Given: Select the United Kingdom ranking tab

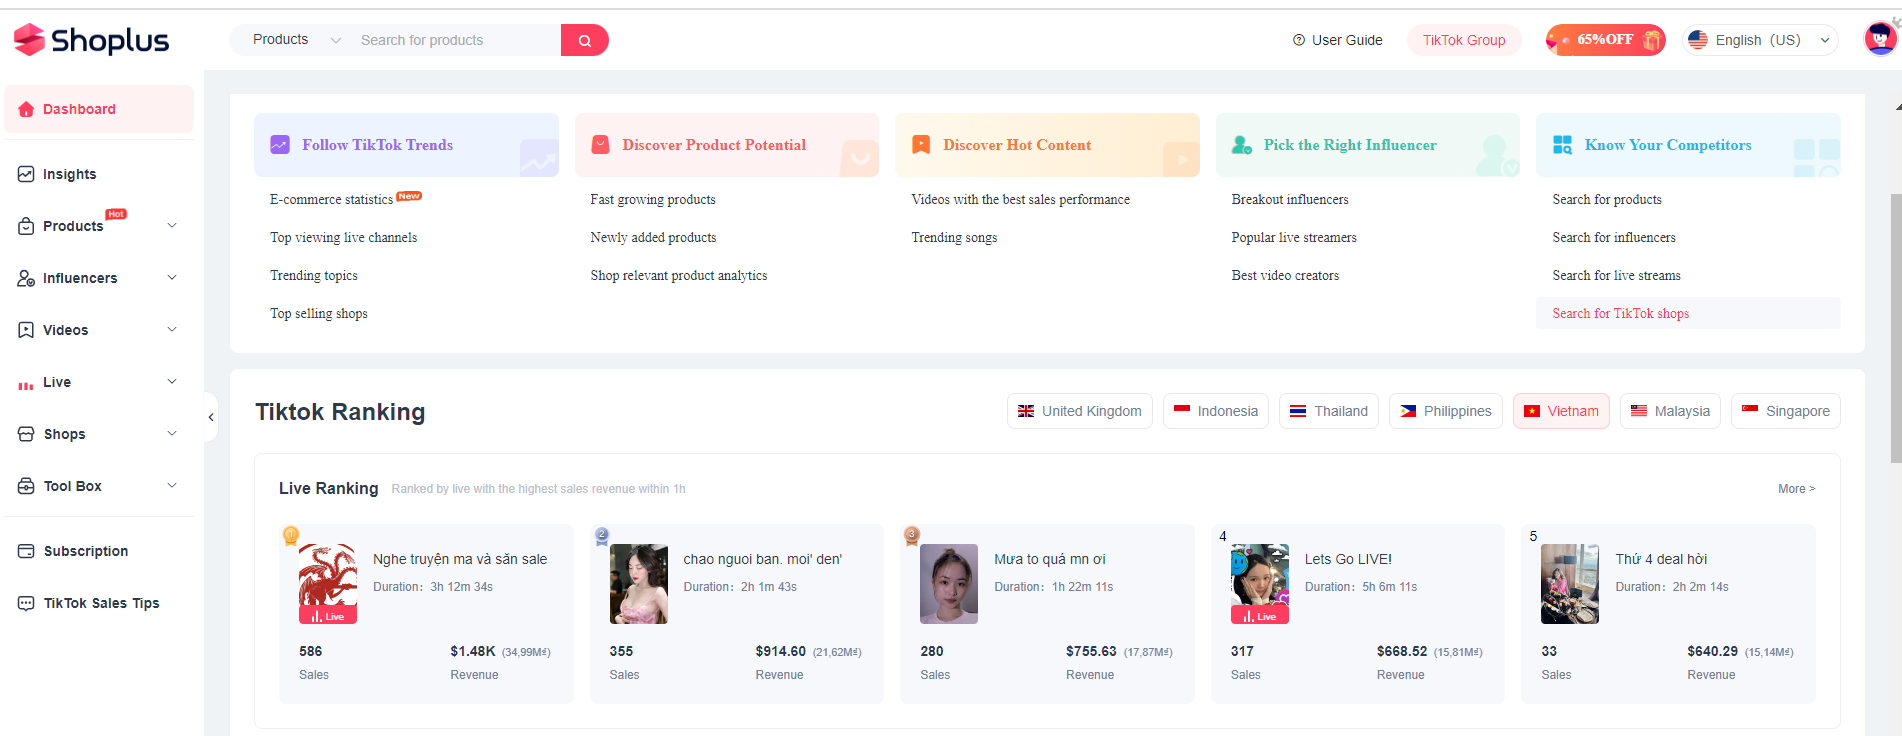Looking at the screenshot, I should pos(1080,411).
